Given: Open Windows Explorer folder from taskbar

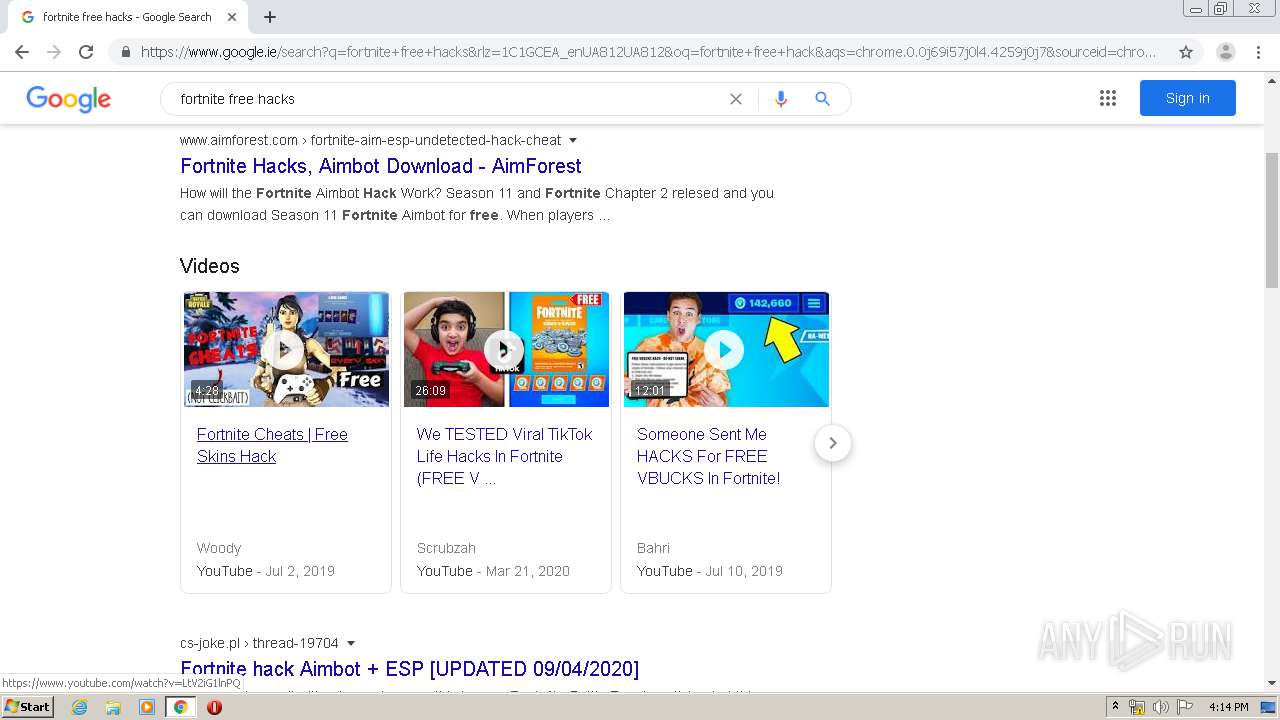Looking at the screenshot, I should [x=113, y=707].
